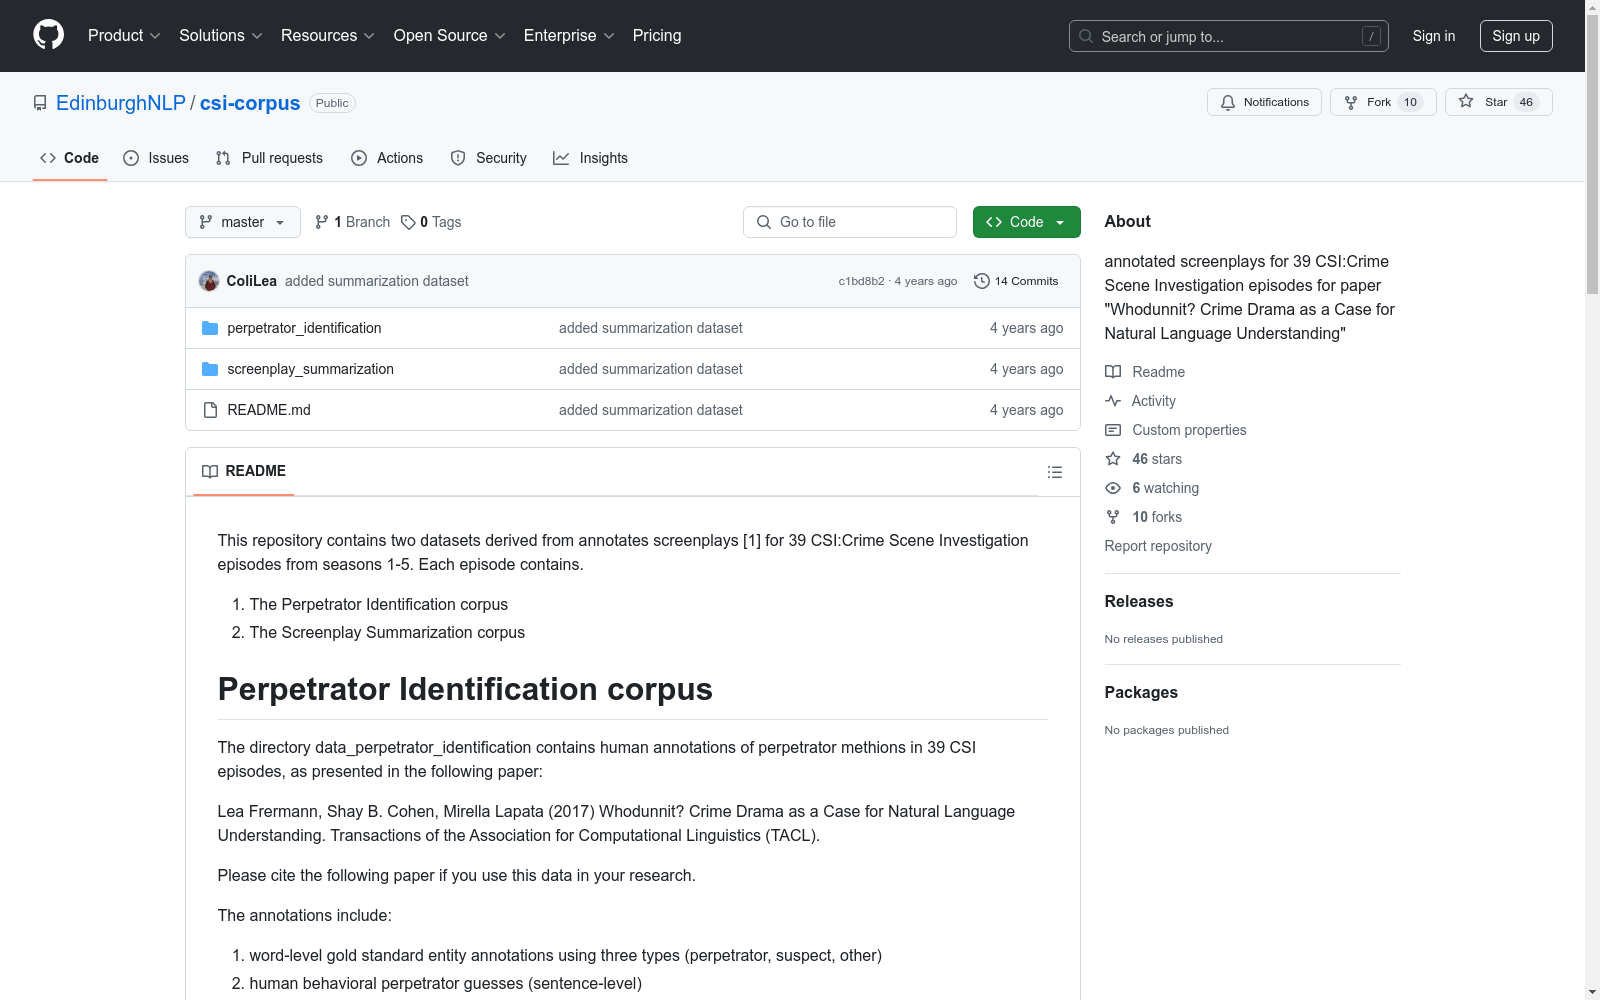Expand the Enterprise menu
Screen dimensions: 1600x1000
[569, 36]
